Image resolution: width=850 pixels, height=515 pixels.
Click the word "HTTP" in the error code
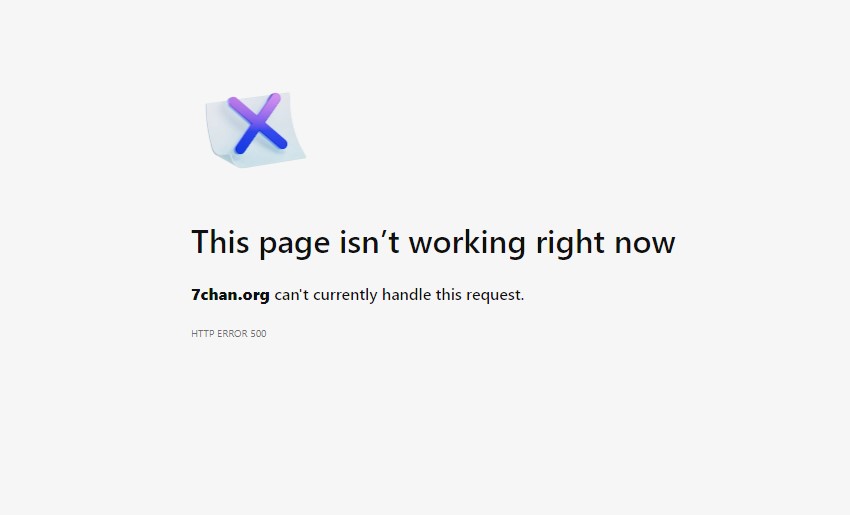pyautogui.click(x=203, y=333)
